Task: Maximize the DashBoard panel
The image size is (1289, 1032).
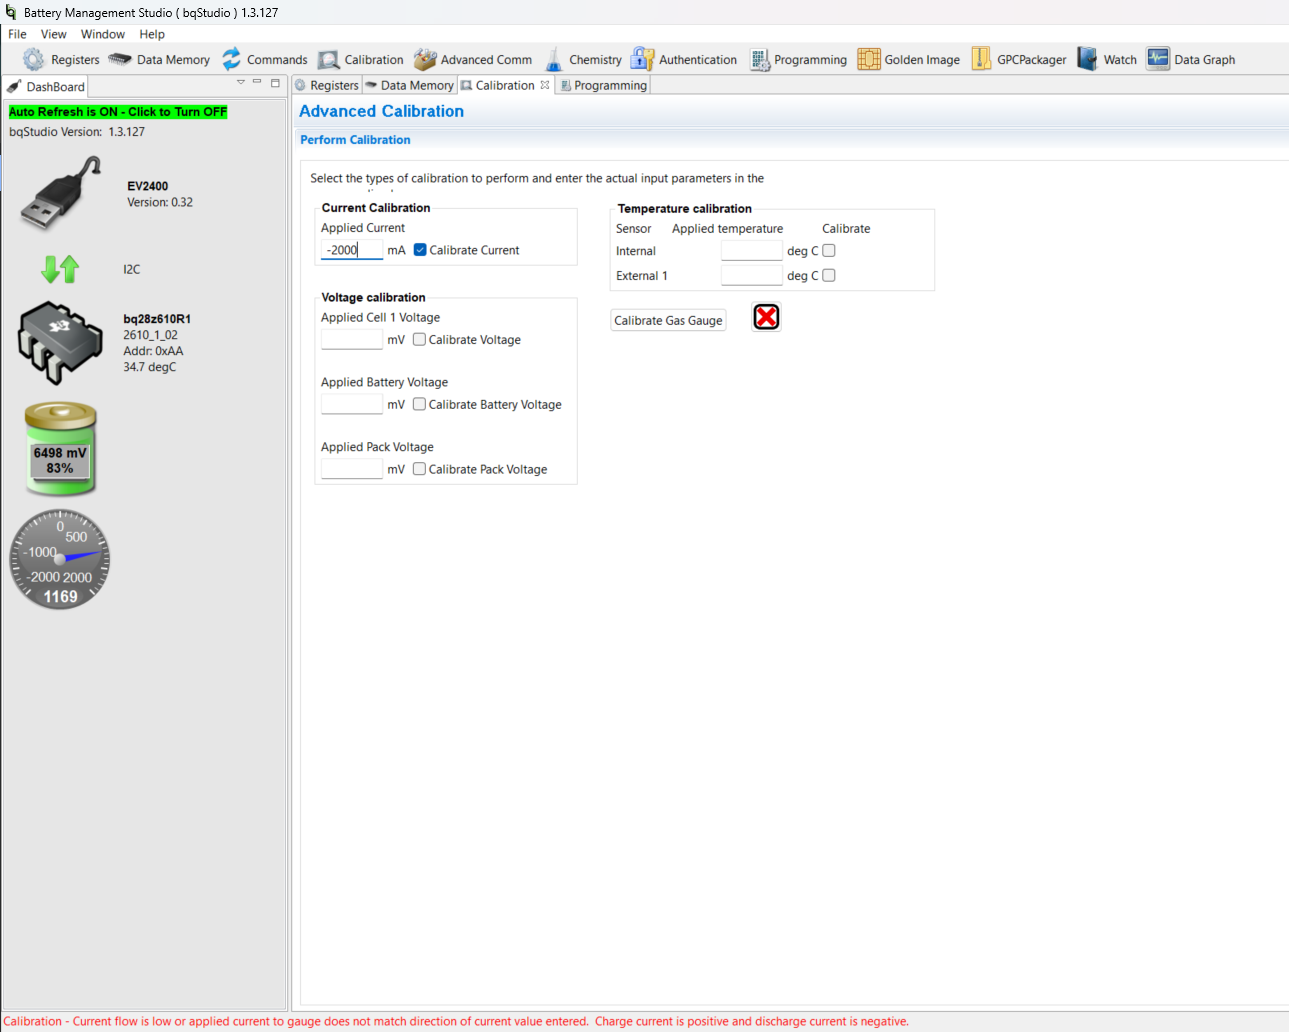Action: click(275, 83)
